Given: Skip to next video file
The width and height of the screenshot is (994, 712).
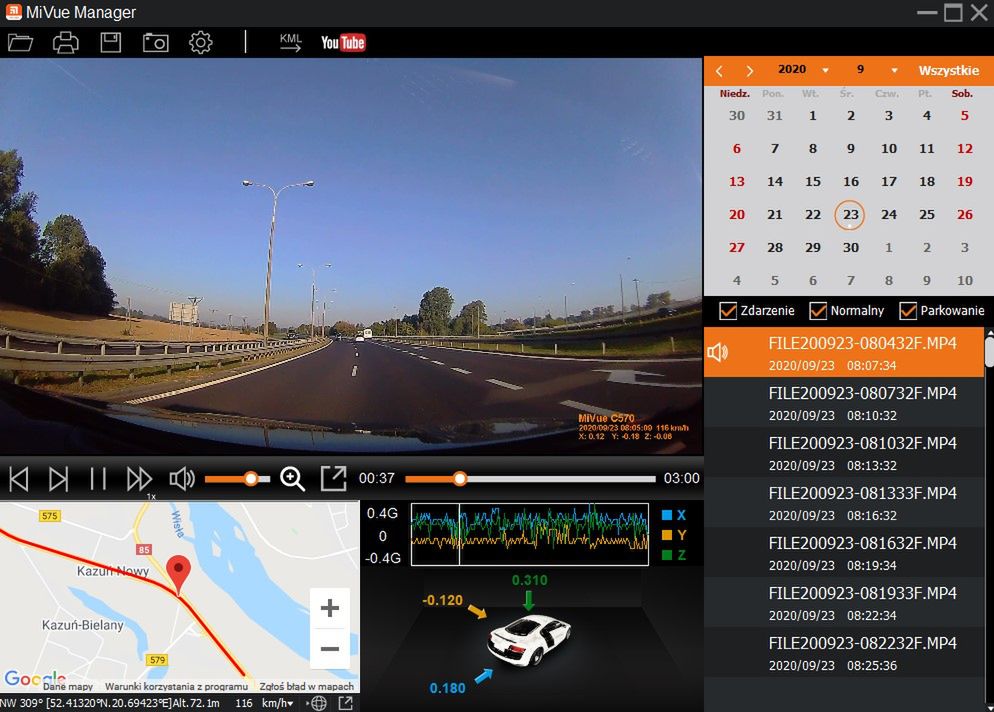Looking at the screenshot, I should (58, 479).
